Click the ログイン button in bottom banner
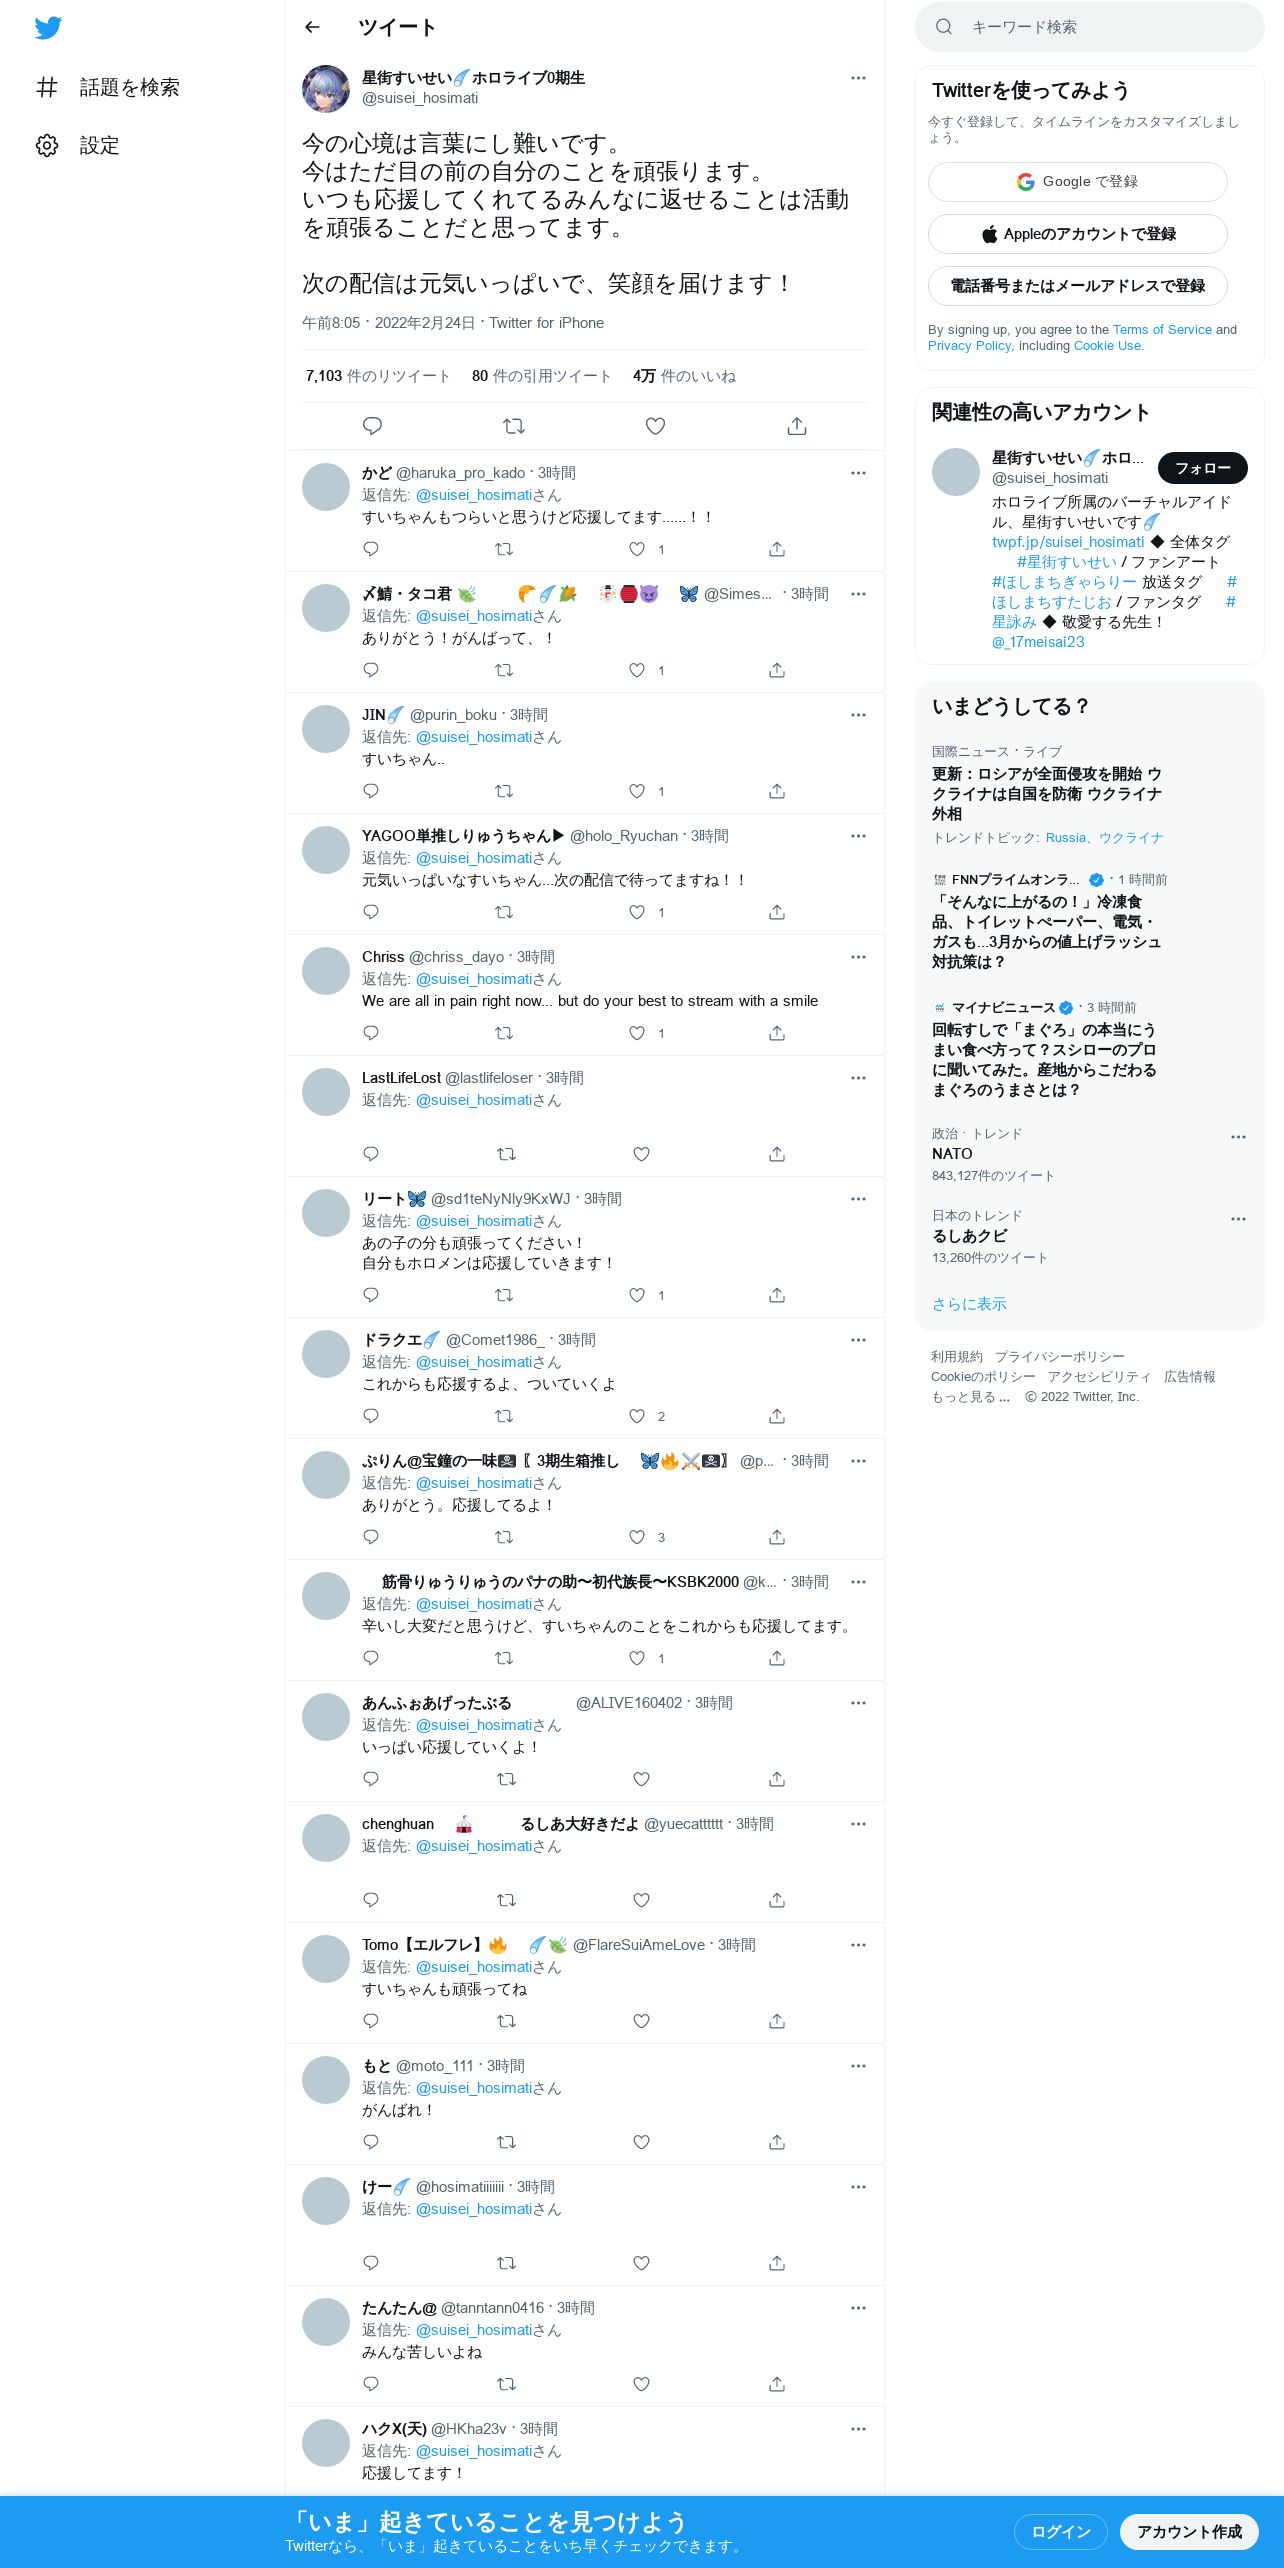 click(1061, 2532)
